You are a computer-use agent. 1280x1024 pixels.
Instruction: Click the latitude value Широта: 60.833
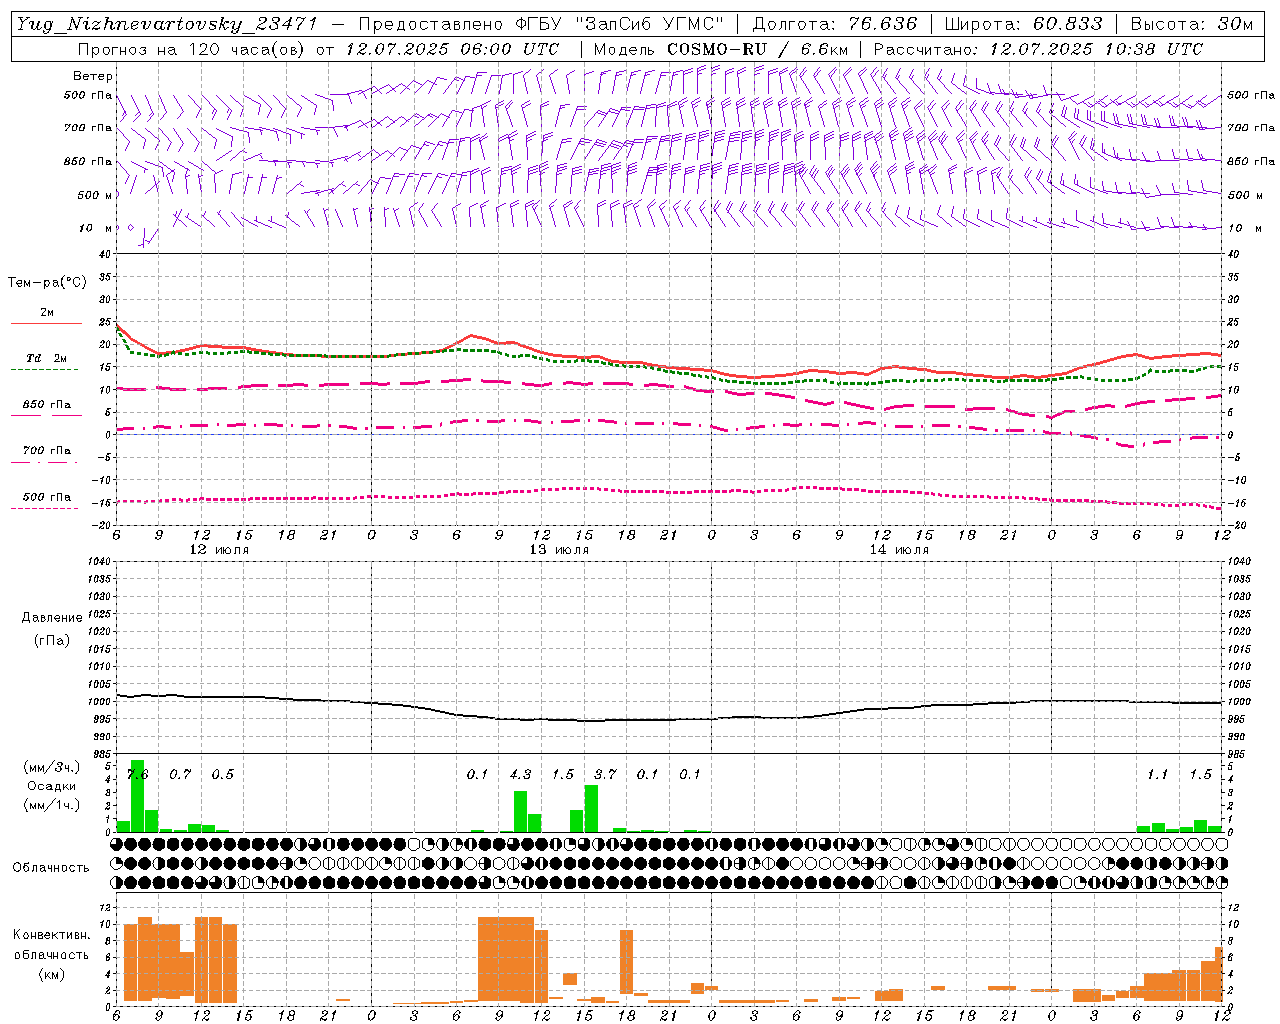pos(1023,24)
